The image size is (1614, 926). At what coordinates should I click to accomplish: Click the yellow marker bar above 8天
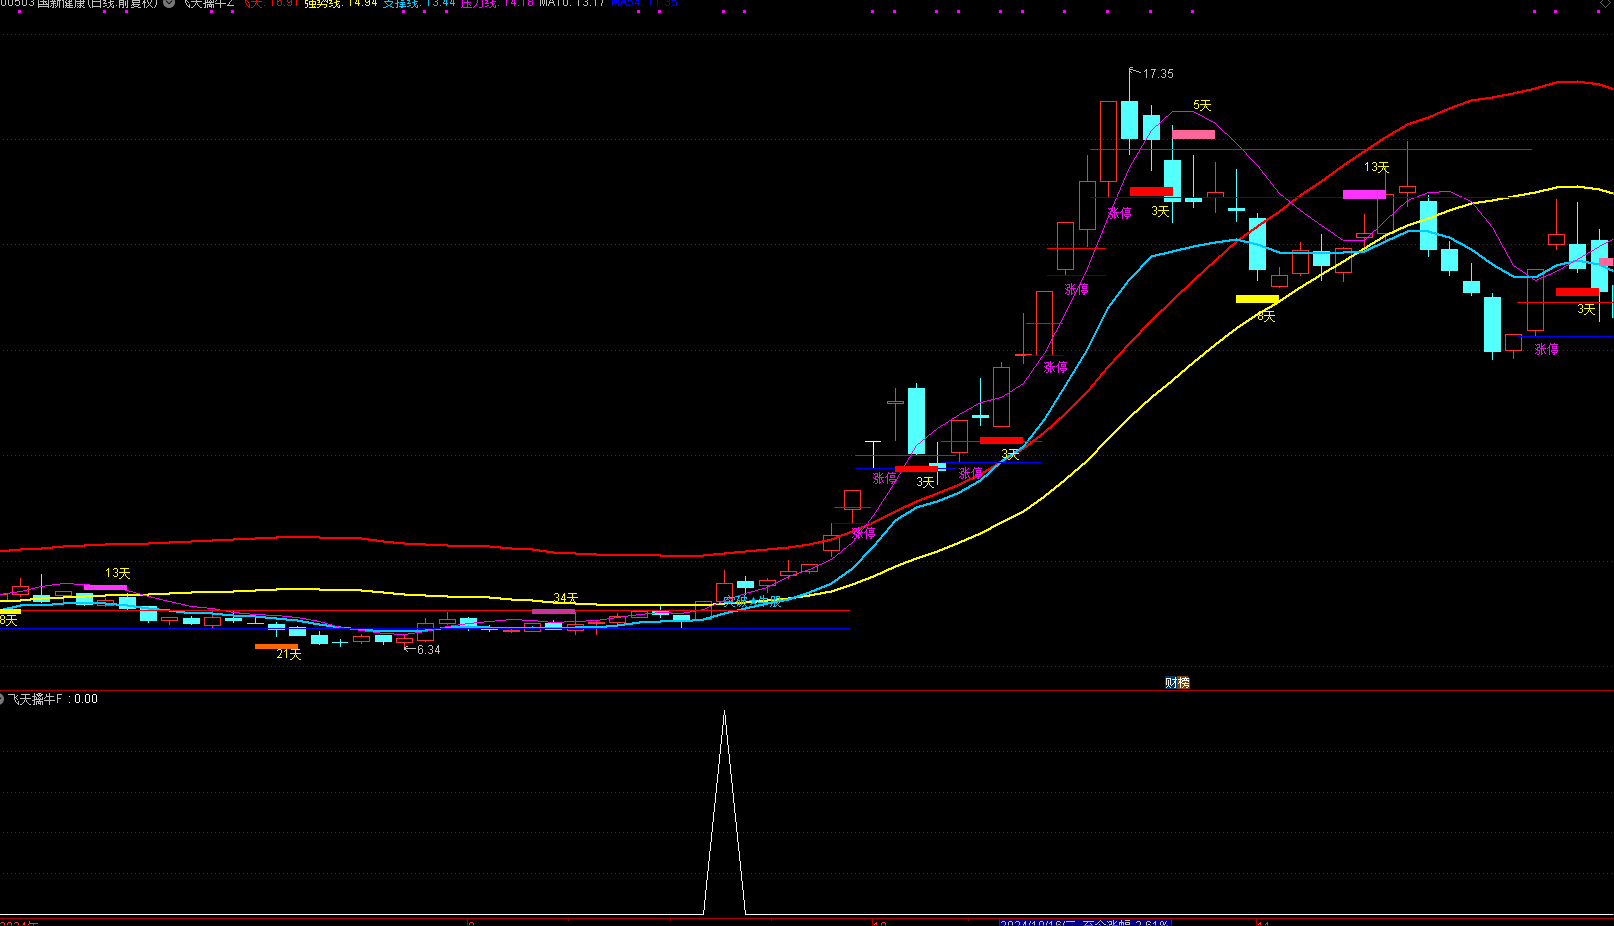[x=1257, y=299]
